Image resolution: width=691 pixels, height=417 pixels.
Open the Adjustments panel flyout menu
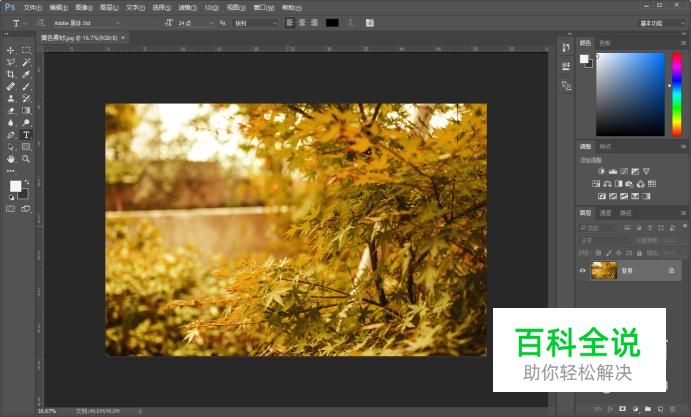[x=684, y=146]
